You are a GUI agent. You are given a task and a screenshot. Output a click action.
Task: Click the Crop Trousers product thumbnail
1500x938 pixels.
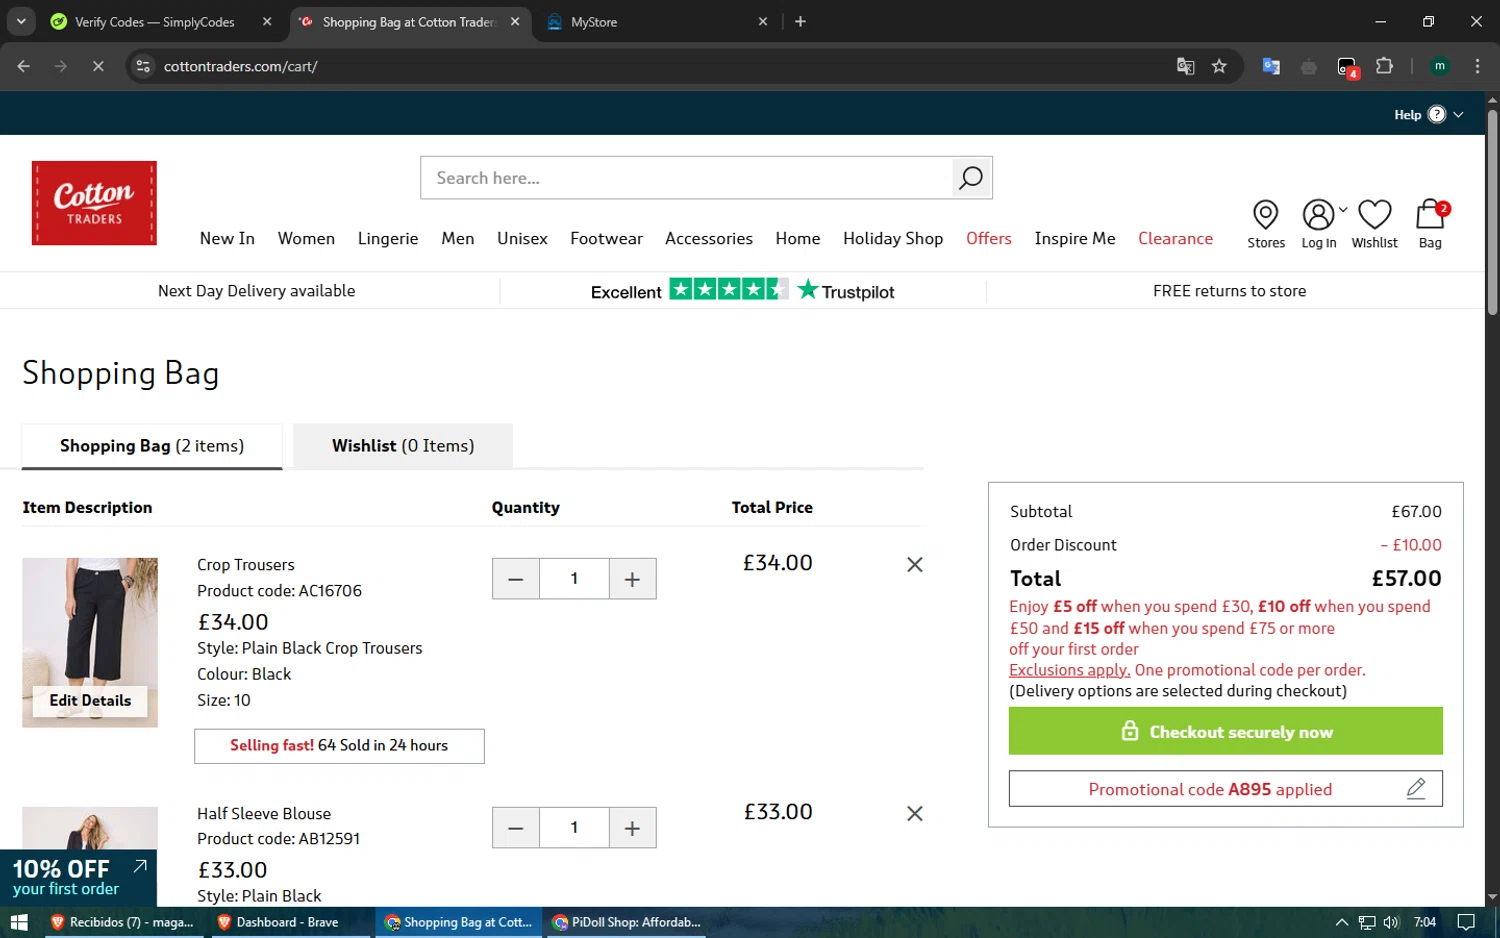90,642
